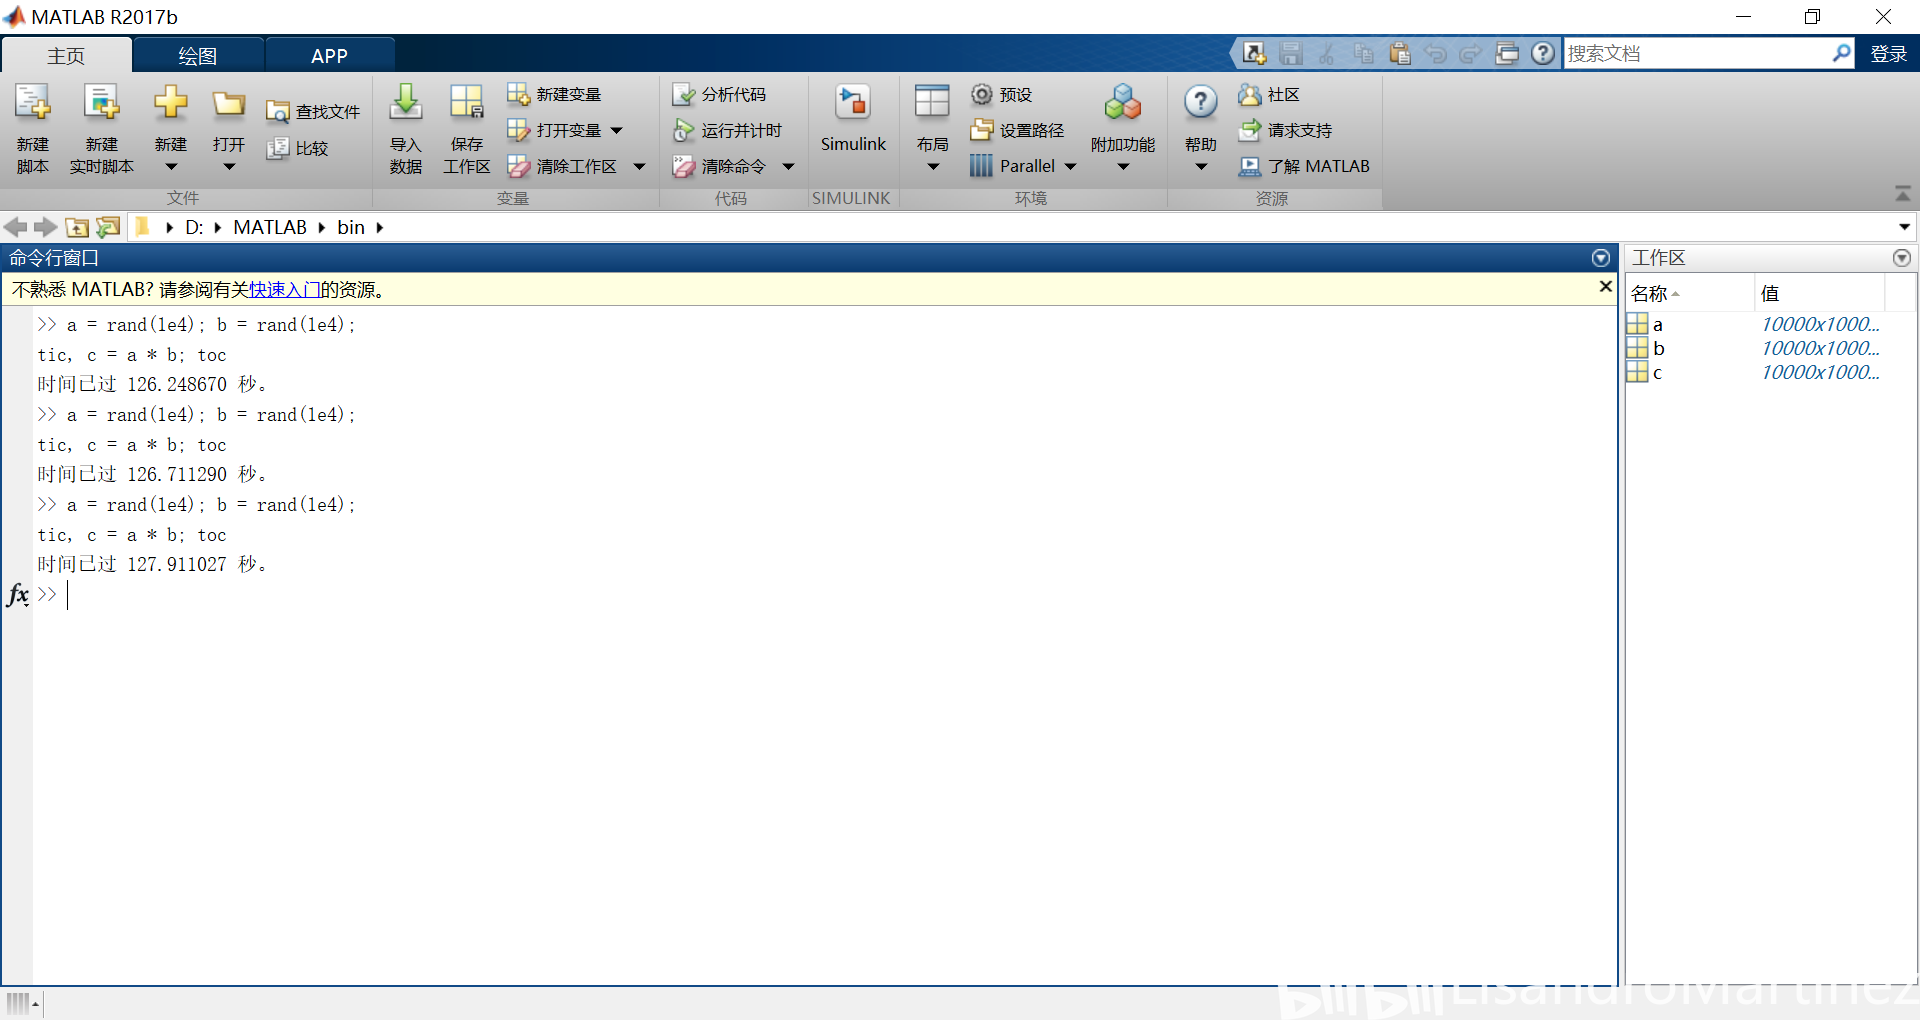The image size is (1920, 1020).
Task: Click the New Script (新建脚本) icon
Action: (x=32, y=103)
